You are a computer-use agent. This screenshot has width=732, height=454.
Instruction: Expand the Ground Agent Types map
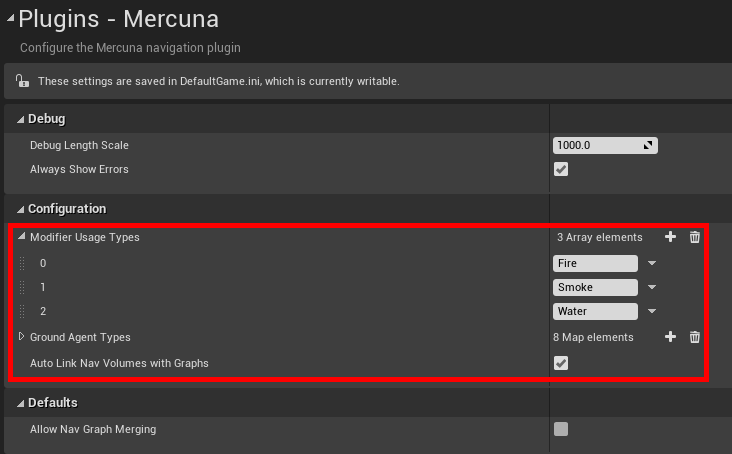[22, 337]
